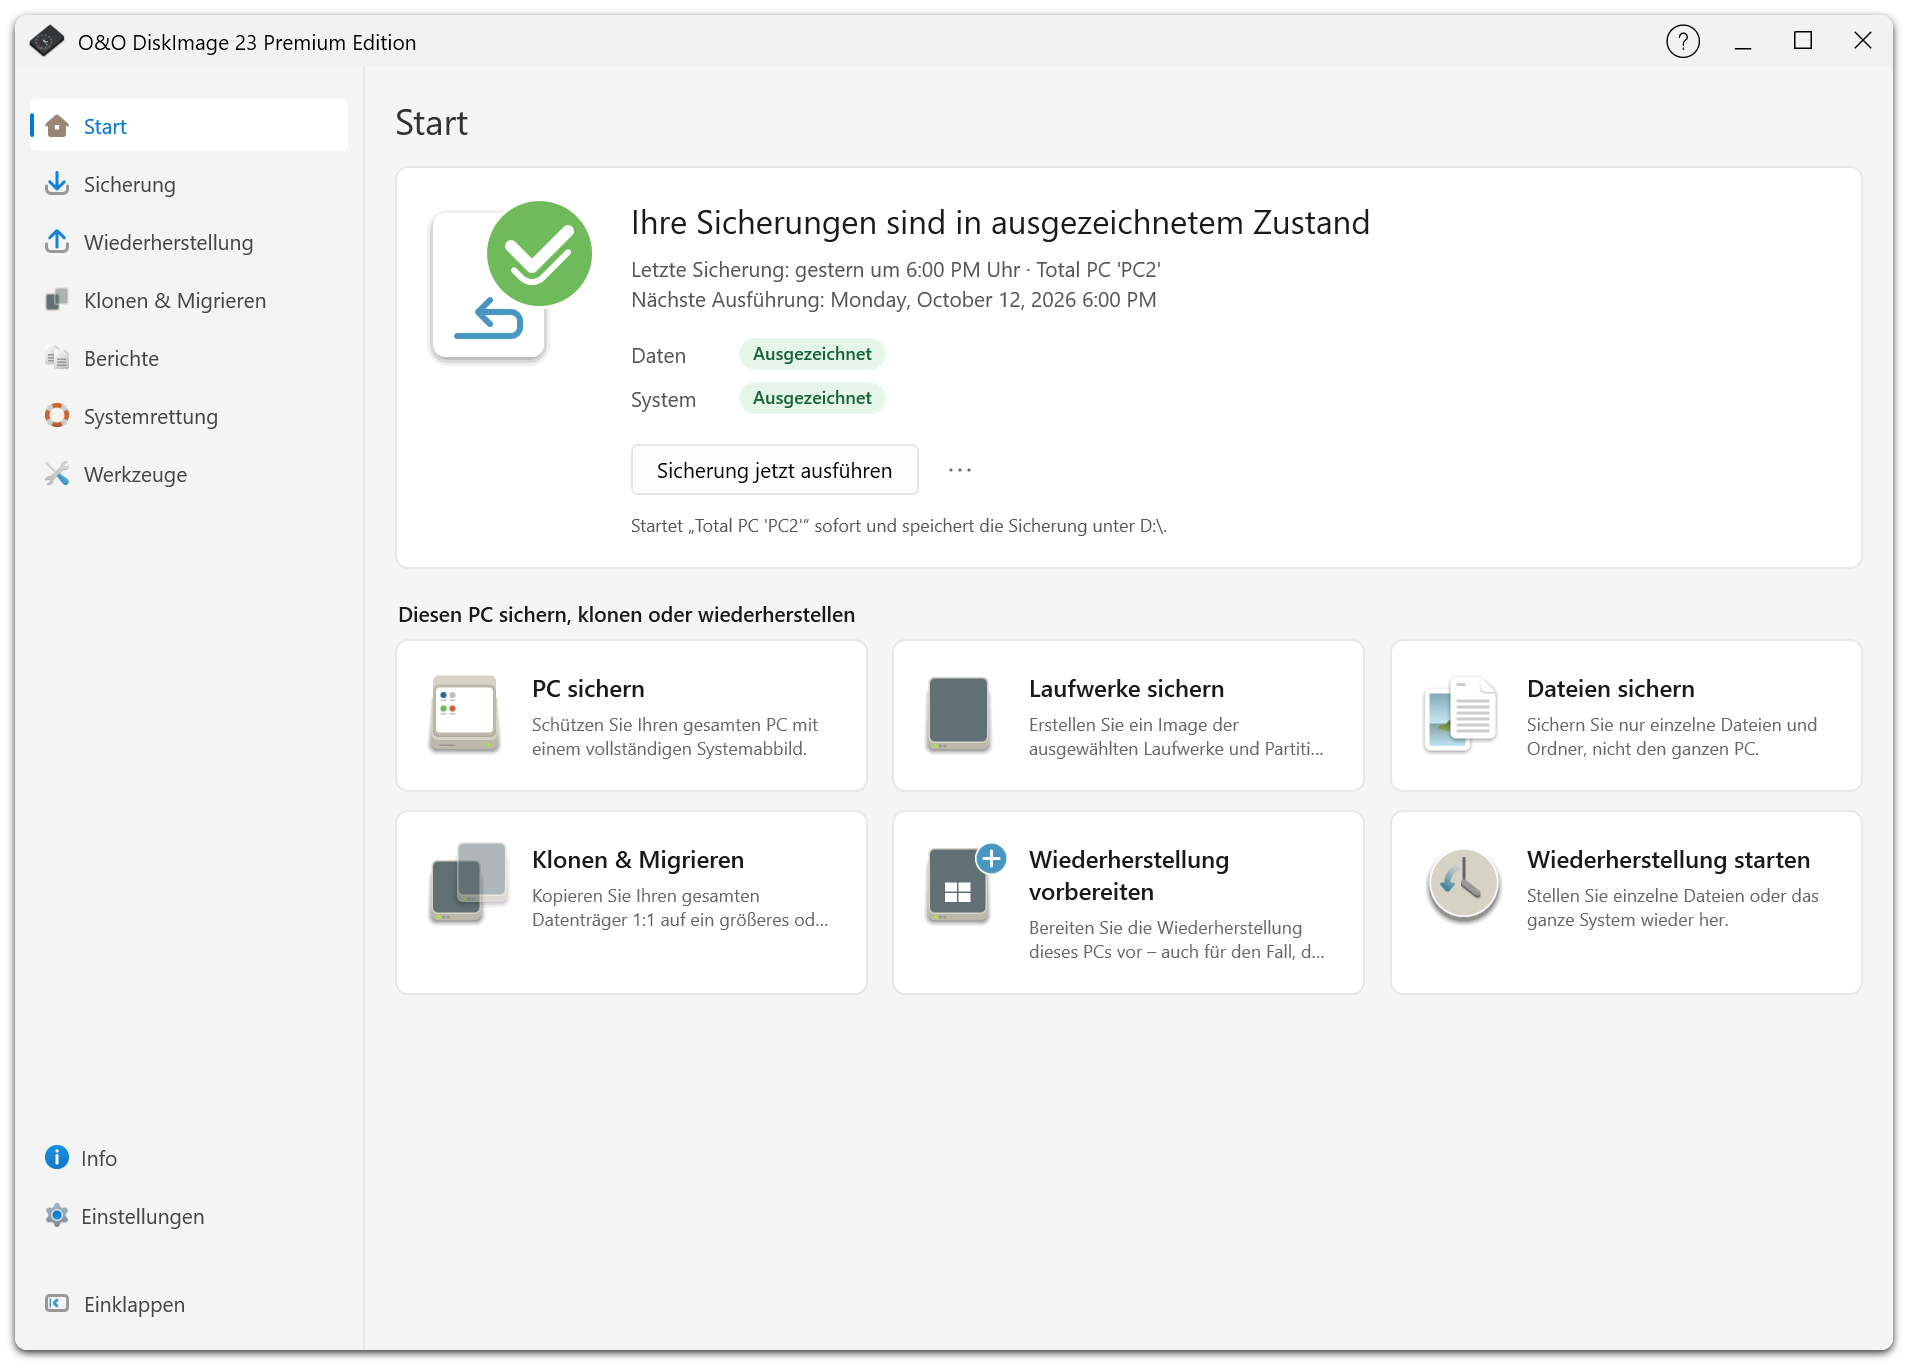
Task: Click the Klonen & Migrieren sidebar icon
Action: pos(57,300)
